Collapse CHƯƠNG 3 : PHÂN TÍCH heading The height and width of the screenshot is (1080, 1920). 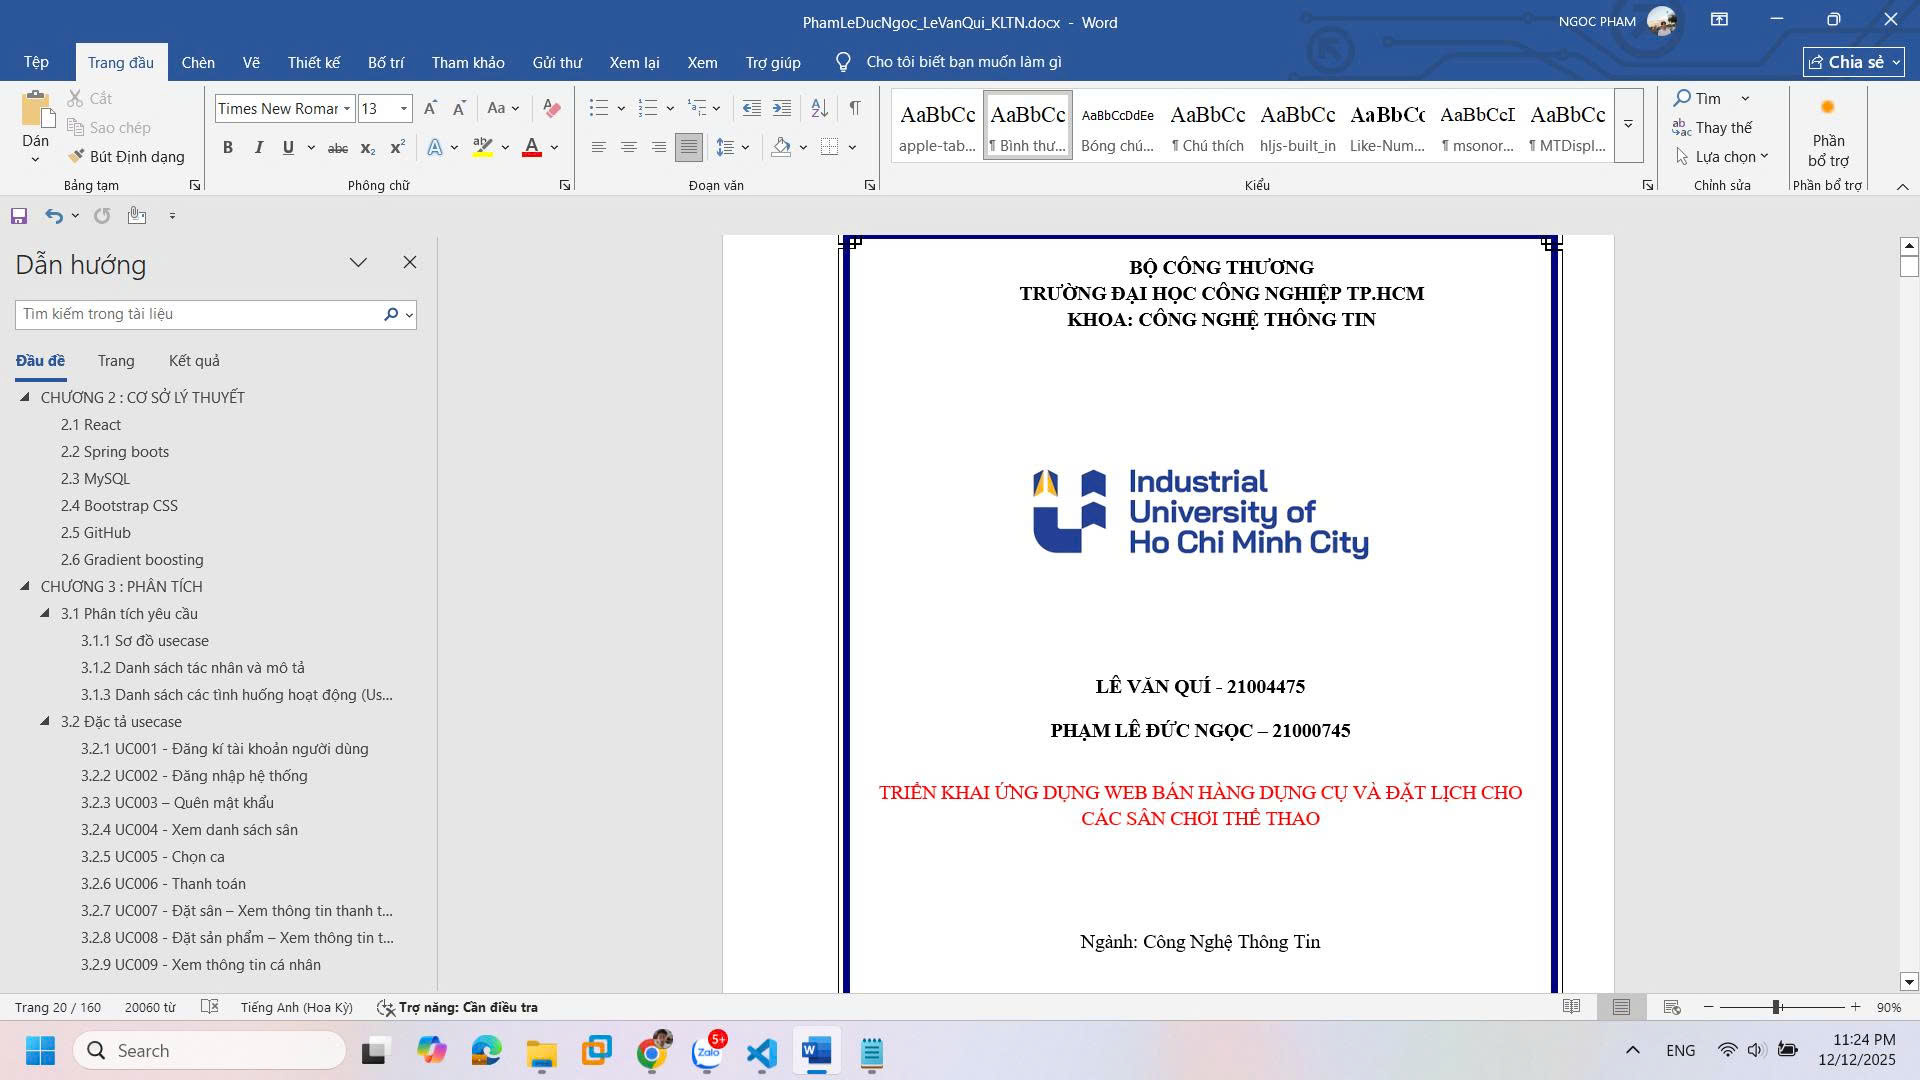point(25,587)
